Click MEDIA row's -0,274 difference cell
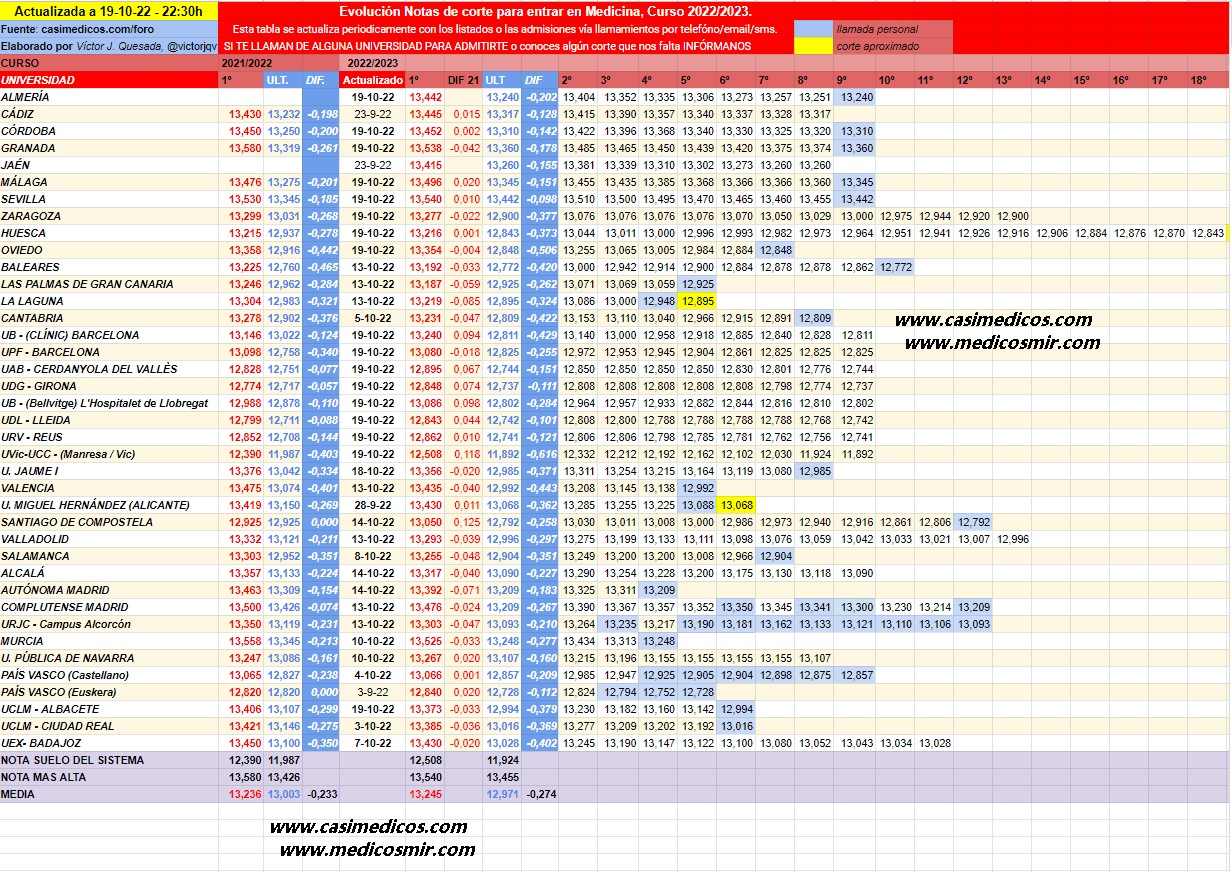1232x872 pixels. pyautogui.click(x=540, y=794)
